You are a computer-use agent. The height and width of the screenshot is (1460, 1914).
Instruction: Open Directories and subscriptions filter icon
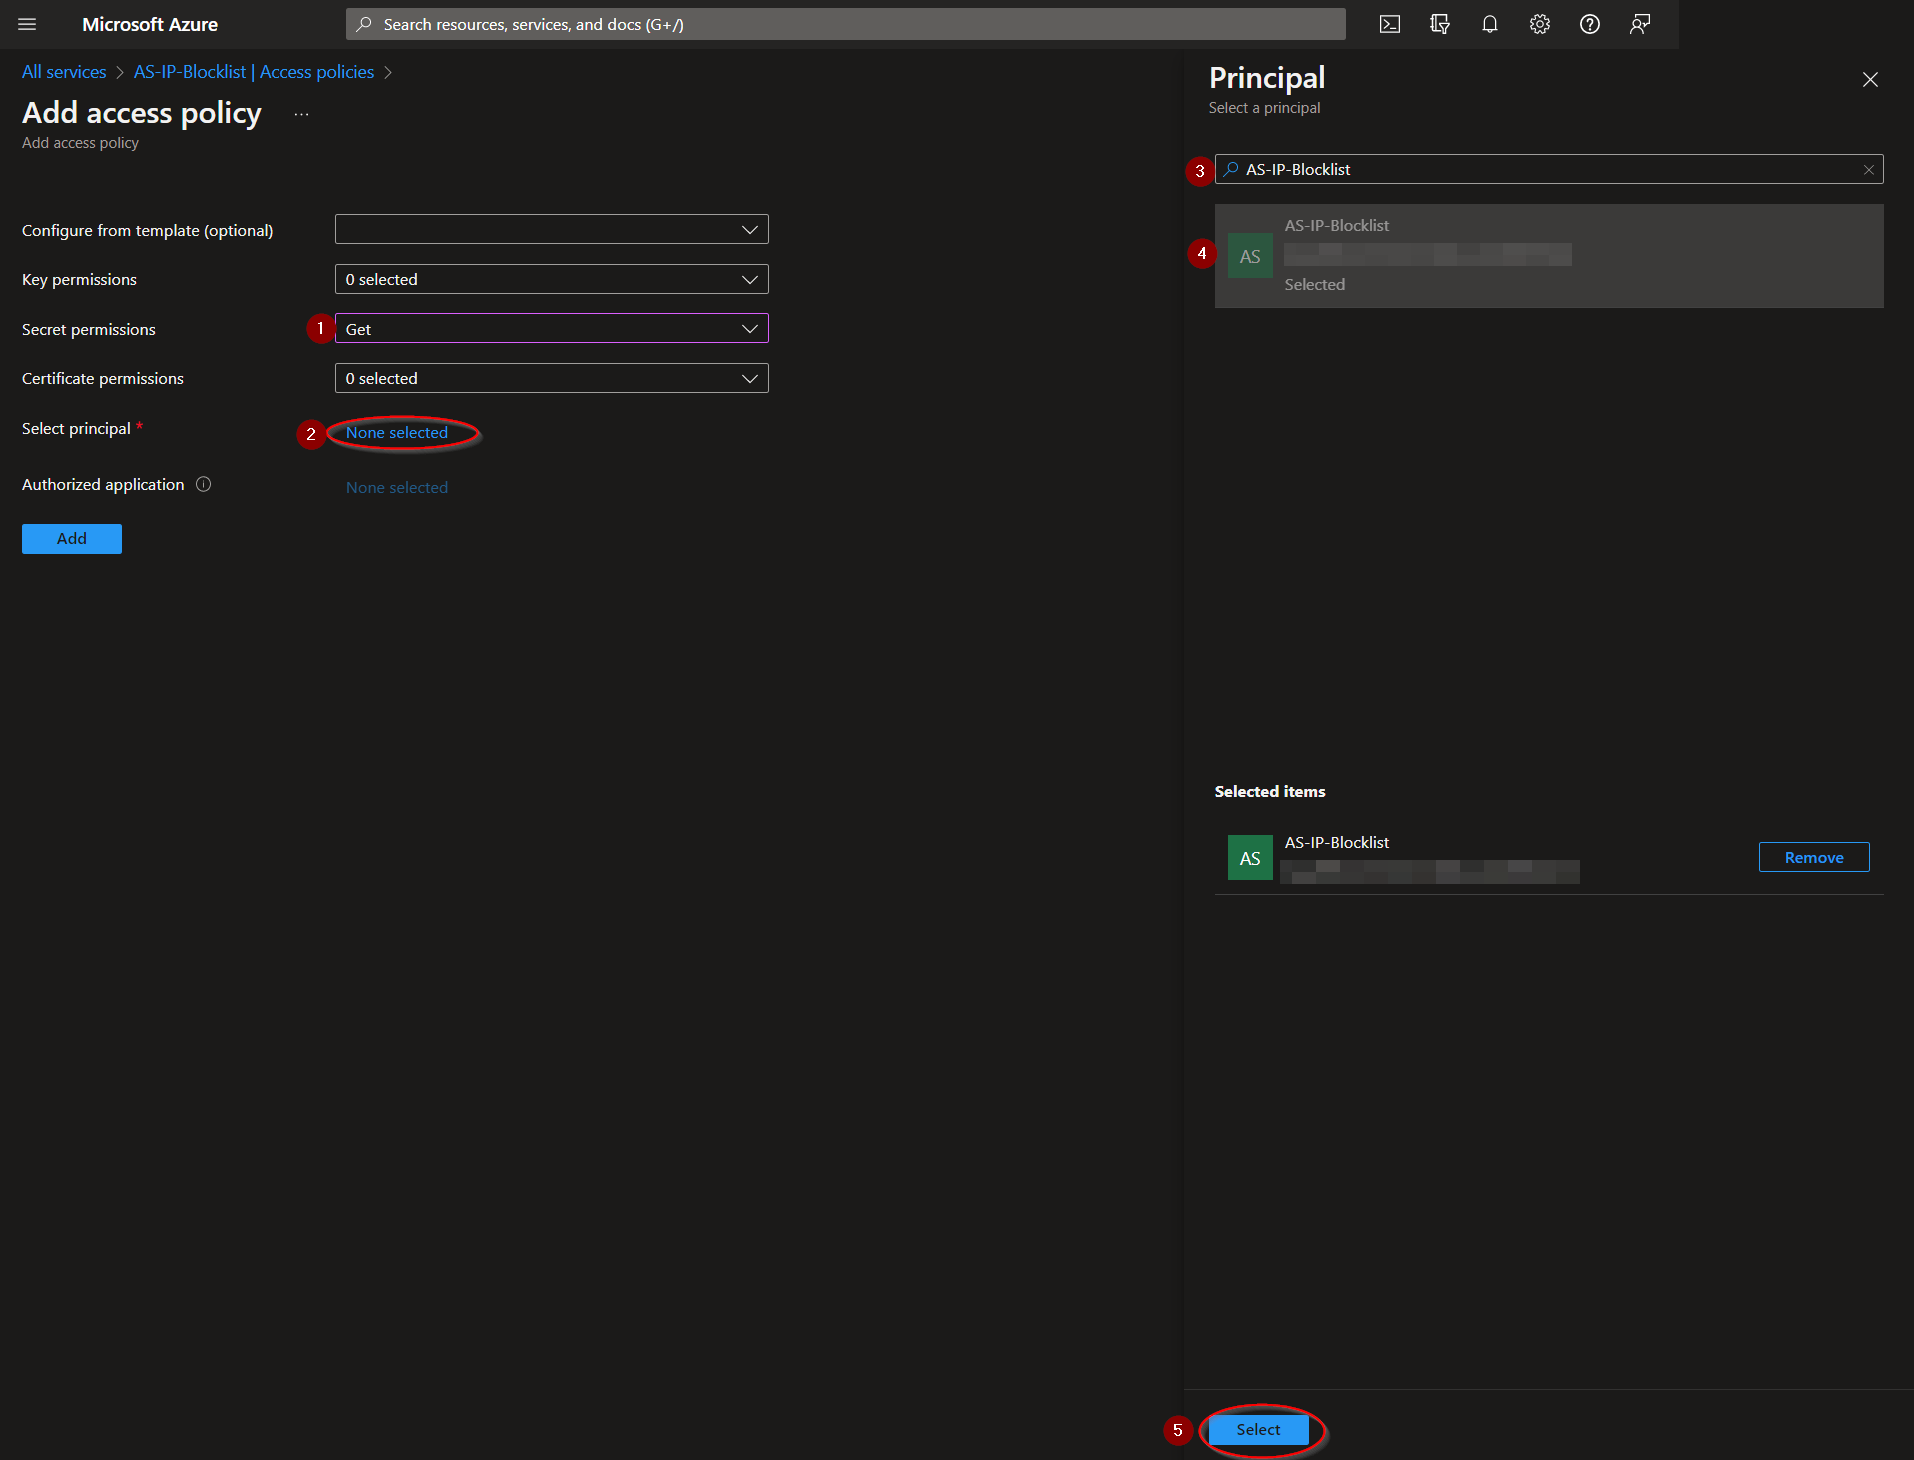click(x=1440, y=24)
